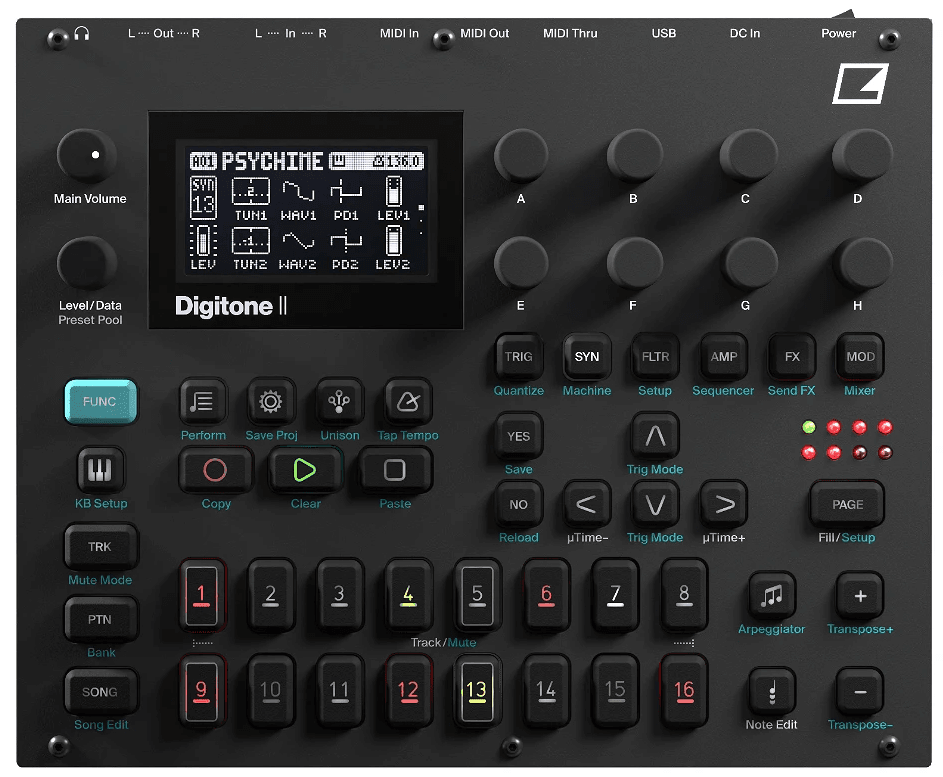Click the Save Proj gear icon button
The height and width of the screenshot is (777, 943).
coord(271,401)
